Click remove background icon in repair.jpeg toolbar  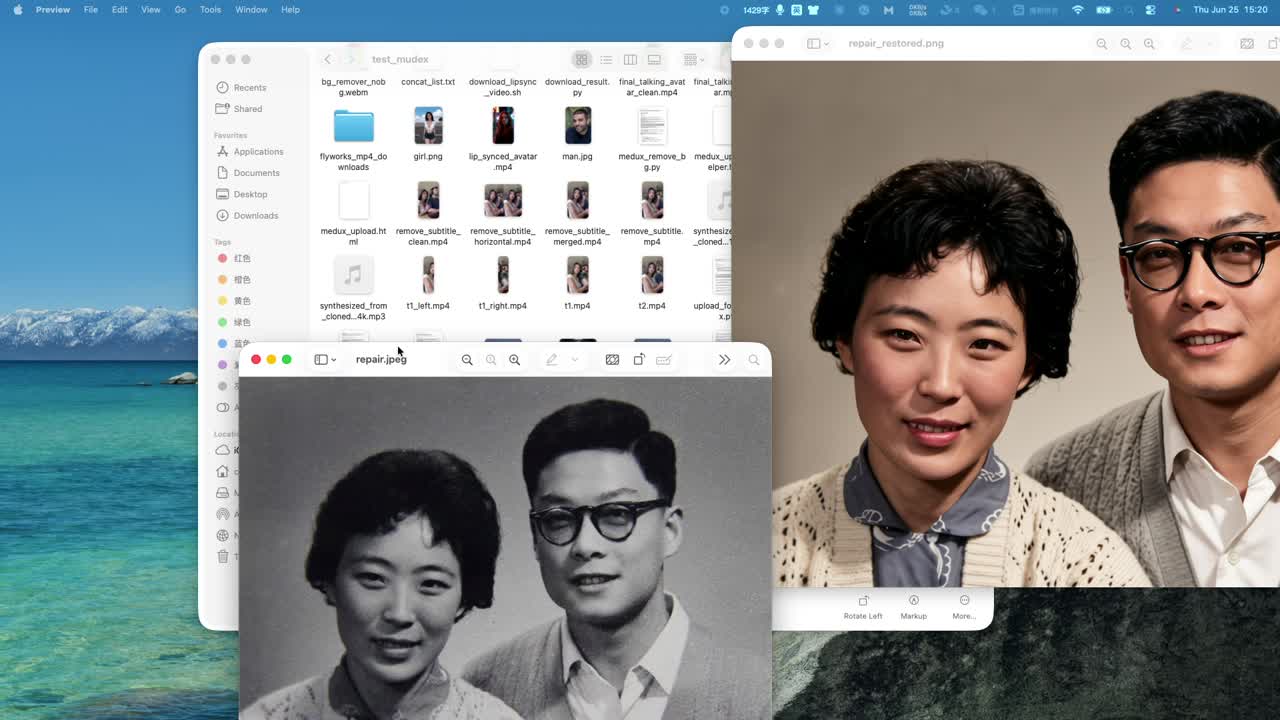point(612,359)
